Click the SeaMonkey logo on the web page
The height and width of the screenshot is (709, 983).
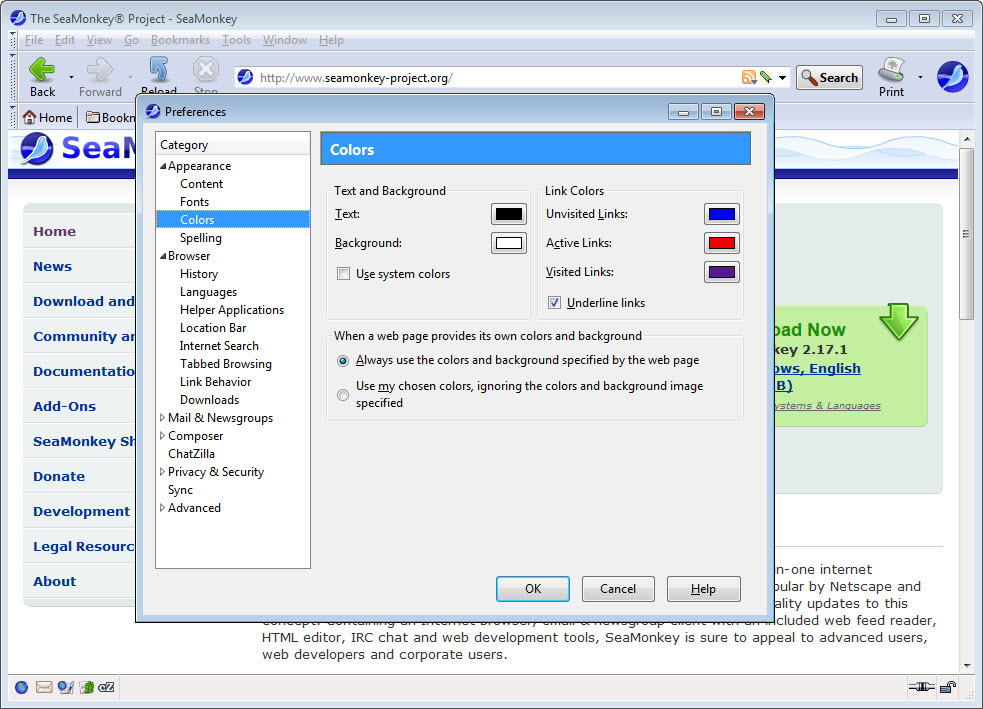point(36,149)
